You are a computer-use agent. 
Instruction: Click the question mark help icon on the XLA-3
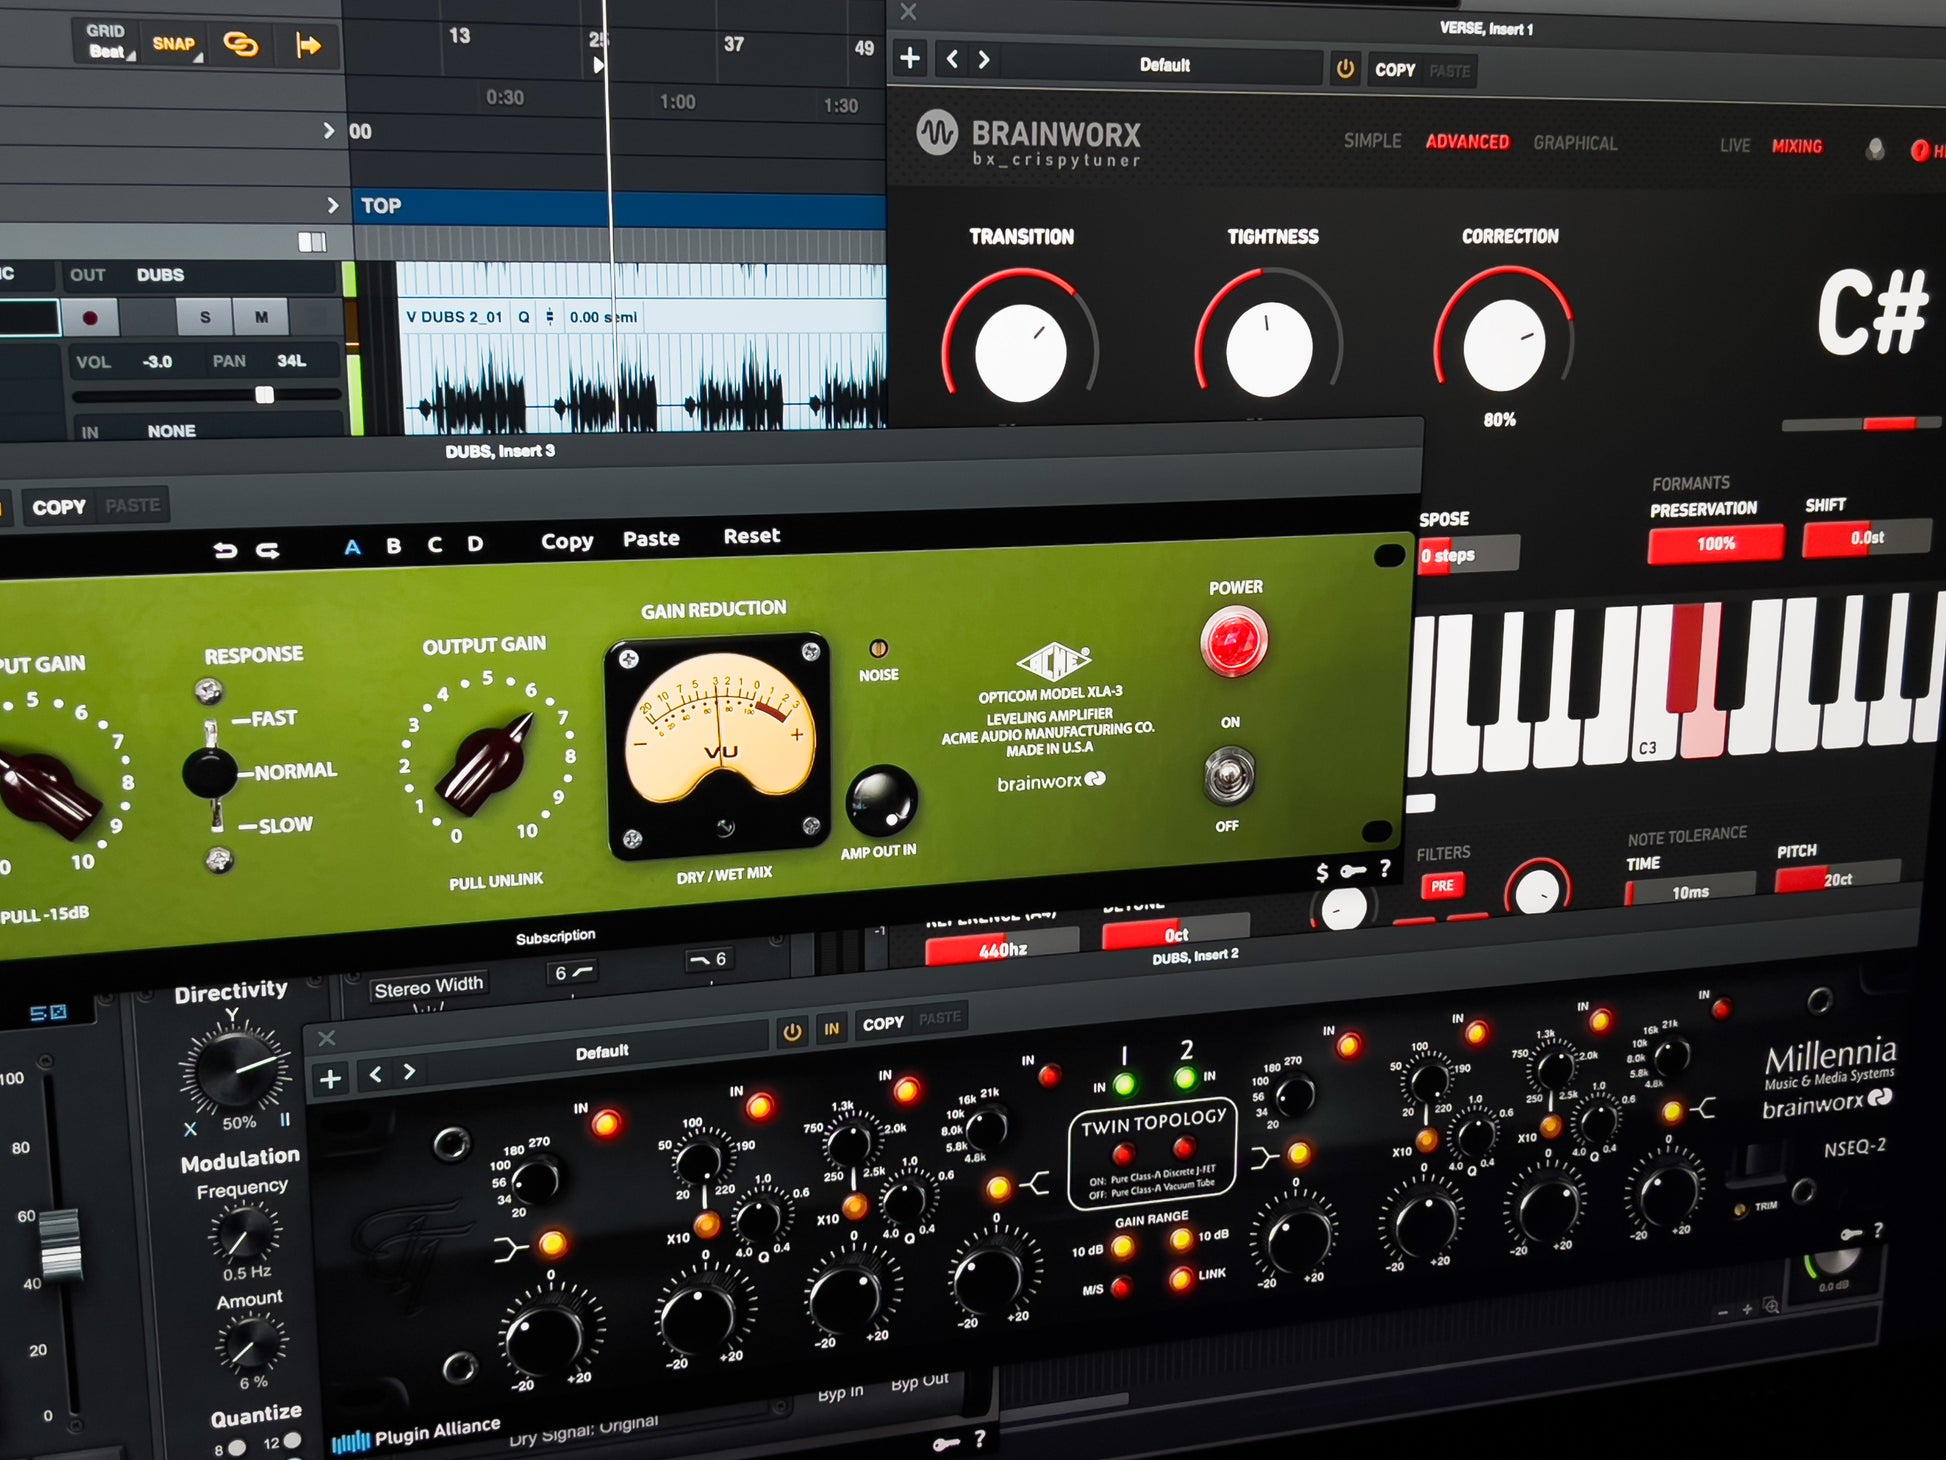(1385, 868)
